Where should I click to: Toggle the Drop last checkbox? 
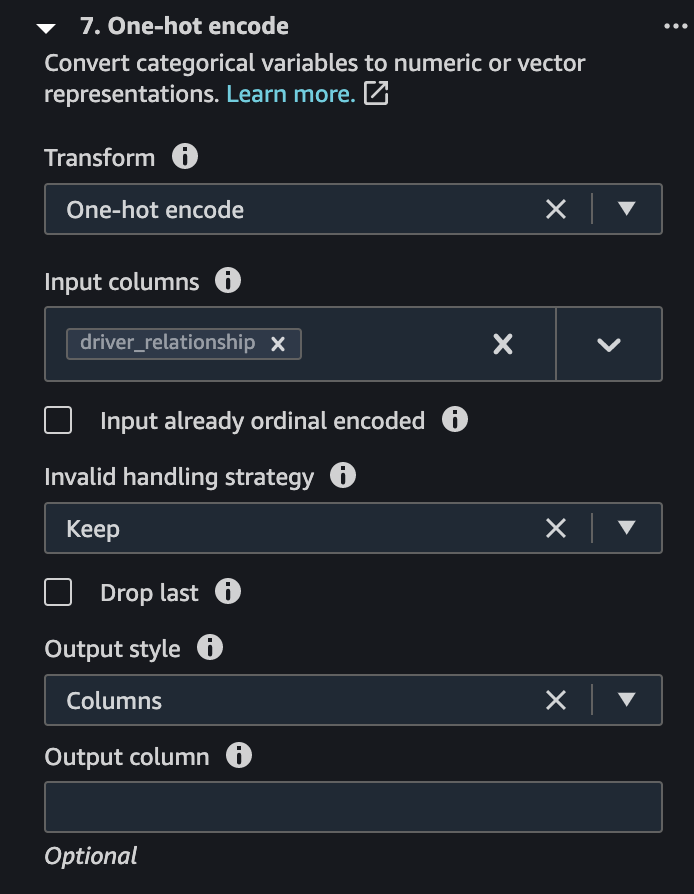(x=58, y=592)
